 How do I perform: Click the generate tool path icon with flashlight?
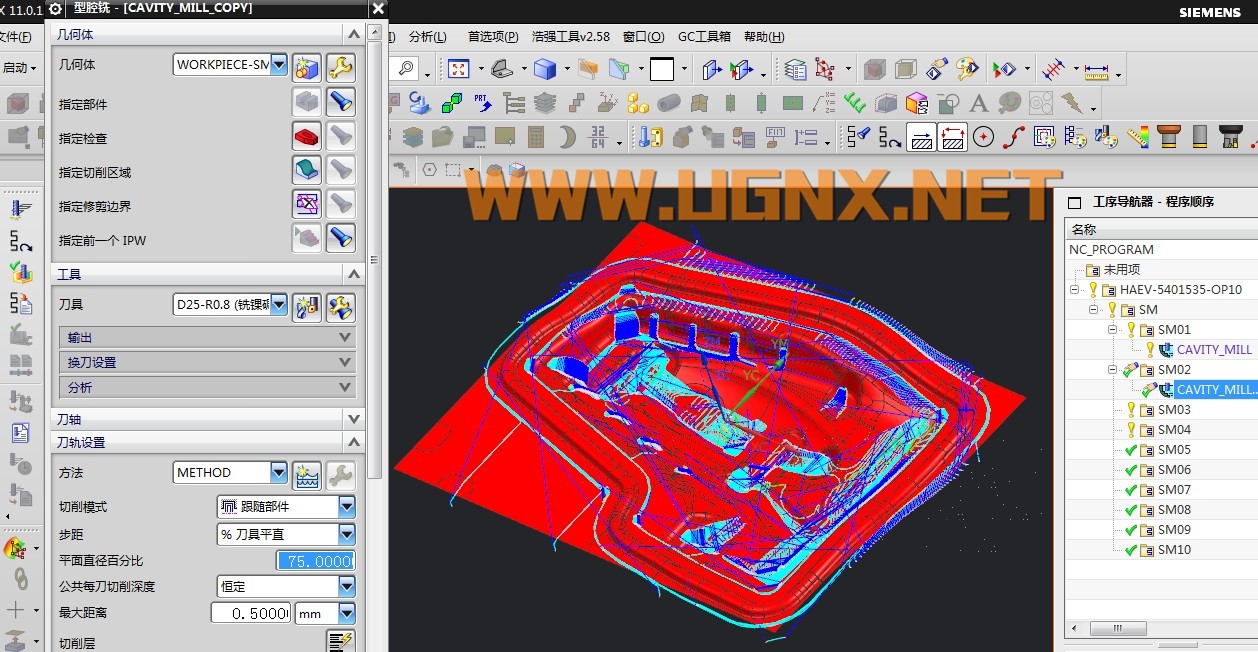[859, 136]
